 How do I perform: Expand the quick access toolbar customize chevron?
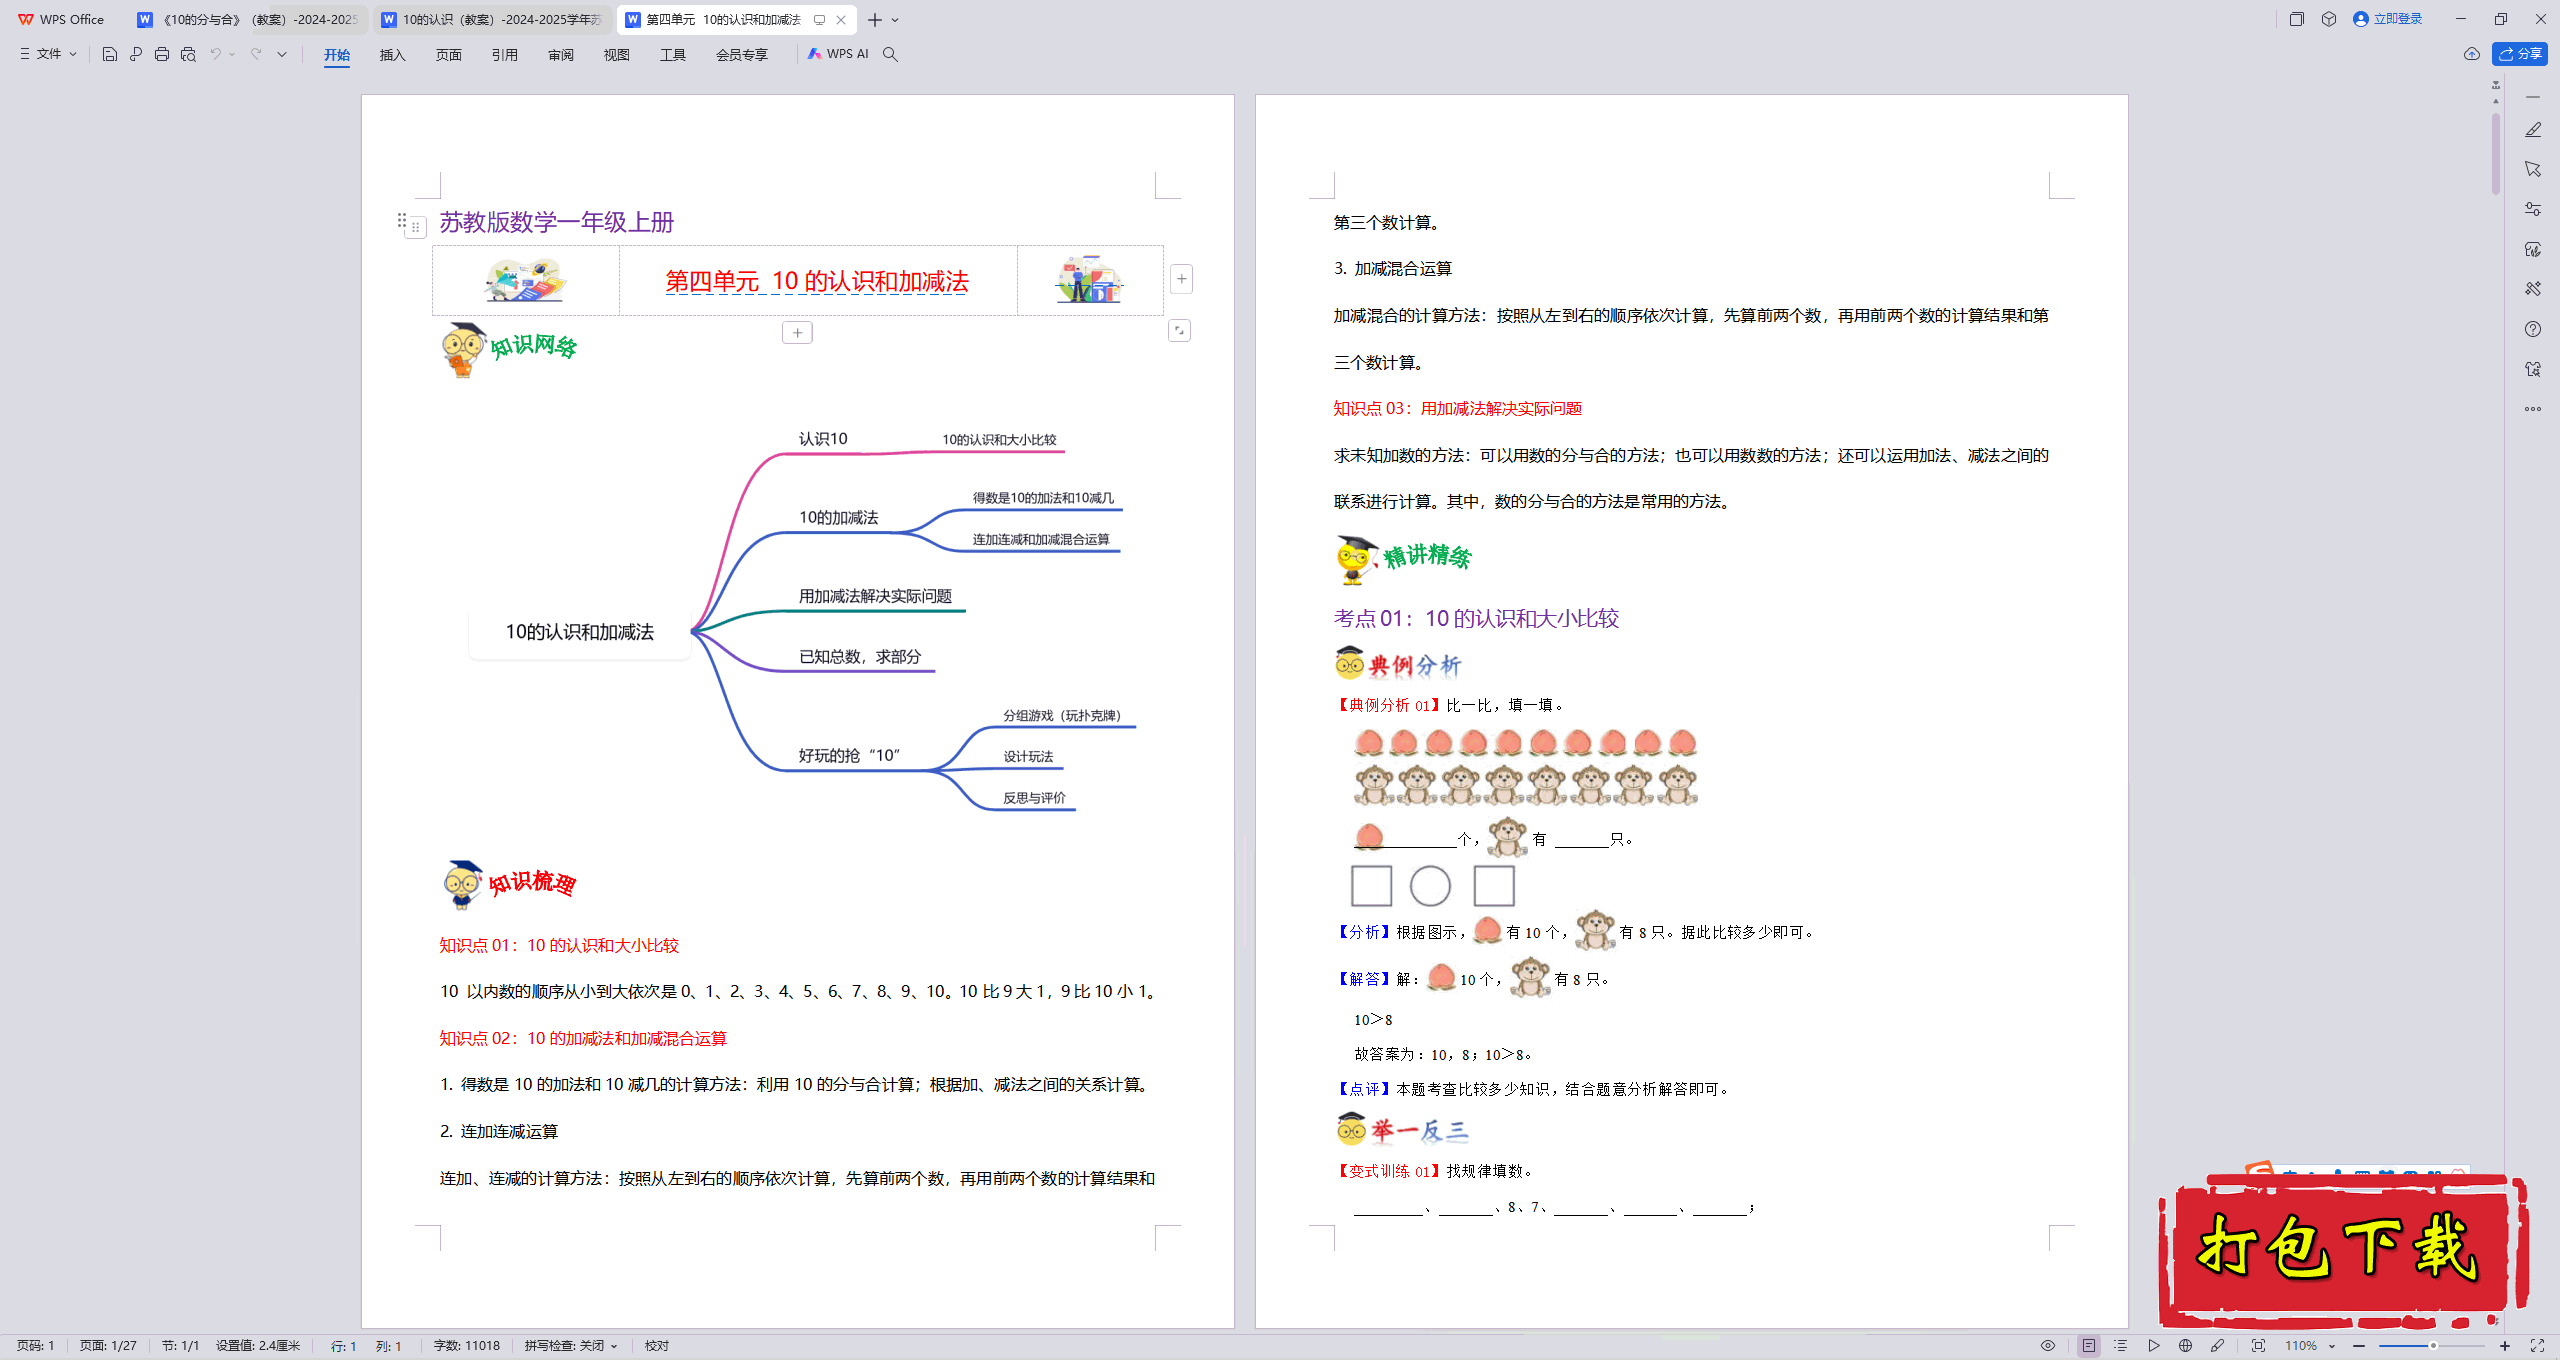[282, 54]
